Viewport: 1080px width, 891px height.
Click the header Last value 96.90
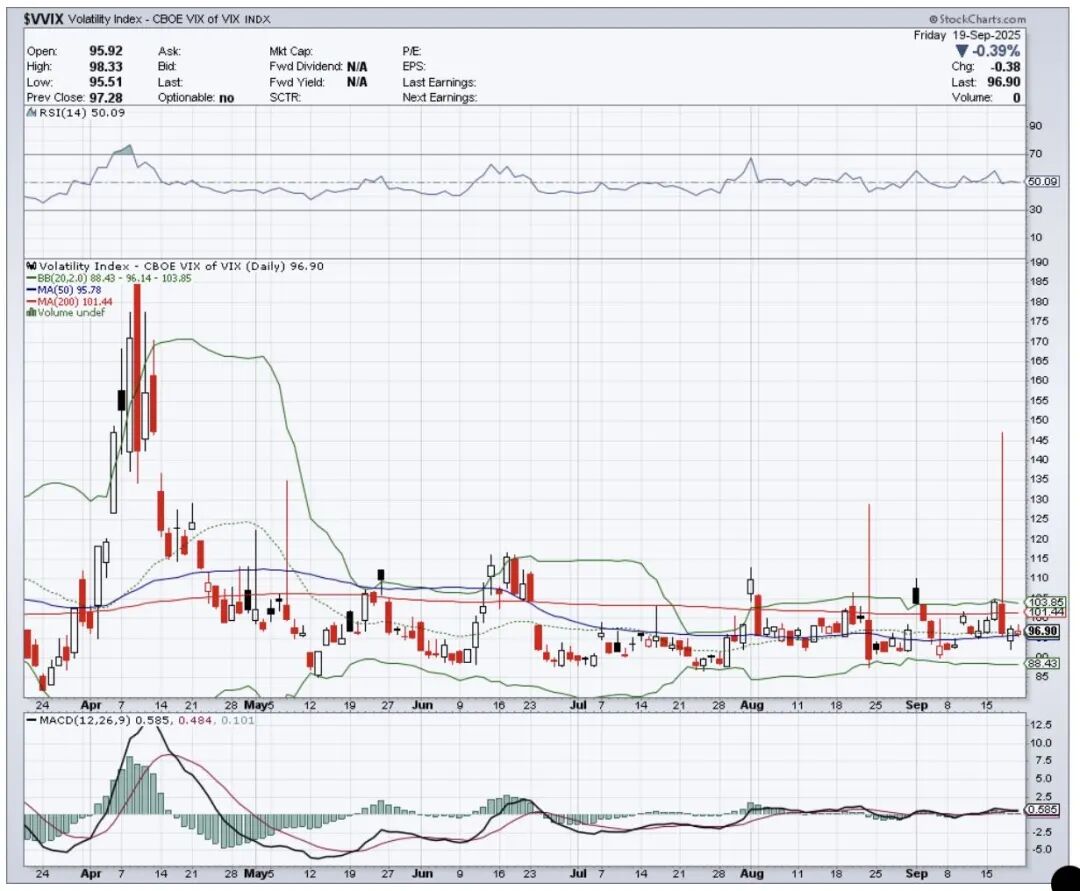(x=1004, y=82)
